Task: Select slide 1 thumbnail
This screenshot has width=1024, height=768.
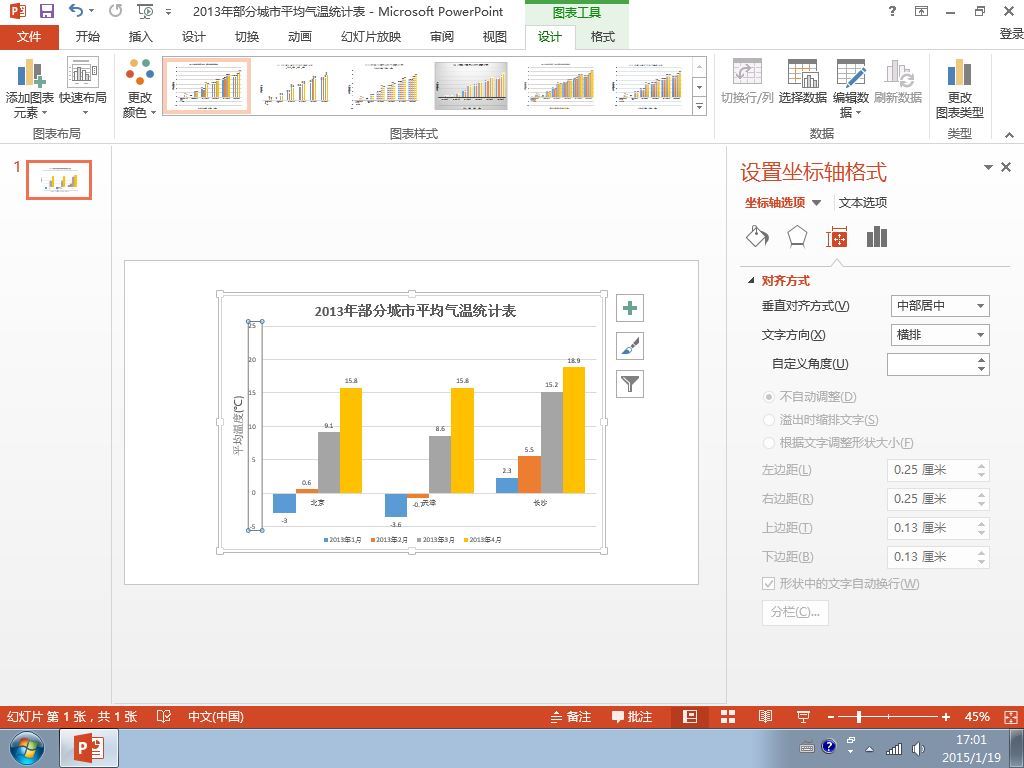Action: 59,180
